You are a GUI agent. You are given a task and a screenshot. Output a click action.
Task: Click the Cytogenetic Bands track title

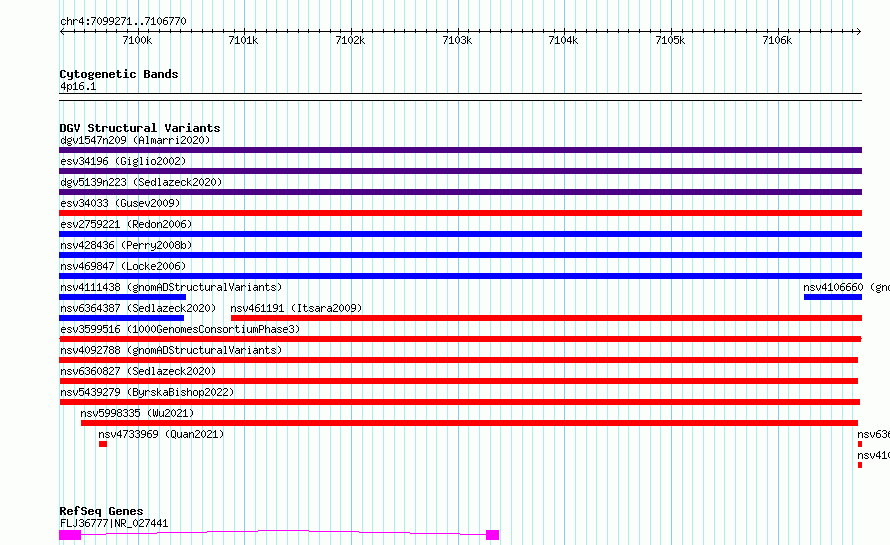[x=119, y=74]
